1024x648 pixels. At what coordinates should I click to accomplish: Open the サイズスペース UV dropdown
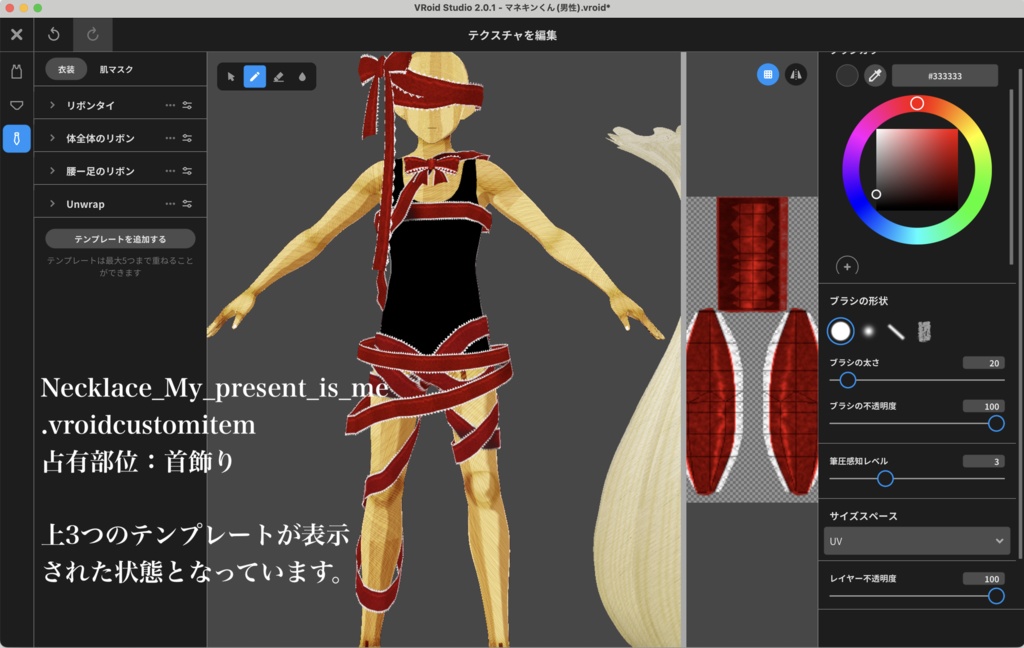915,540
